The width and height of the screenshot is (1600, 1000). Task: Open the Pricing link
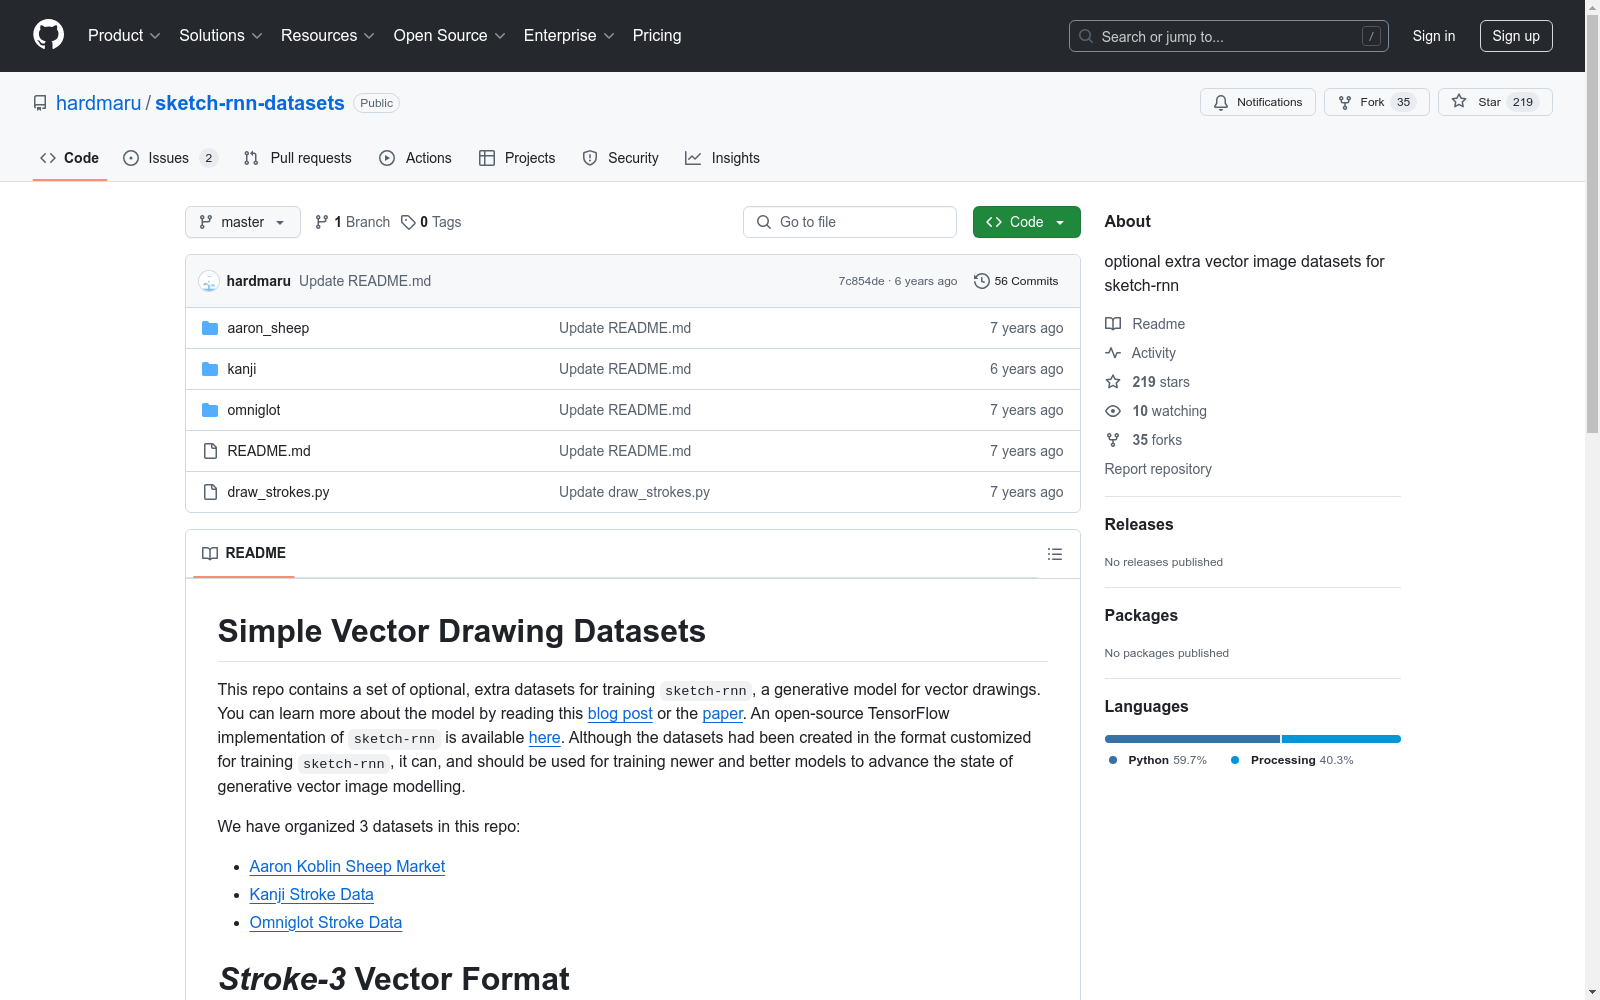(657, 35)
